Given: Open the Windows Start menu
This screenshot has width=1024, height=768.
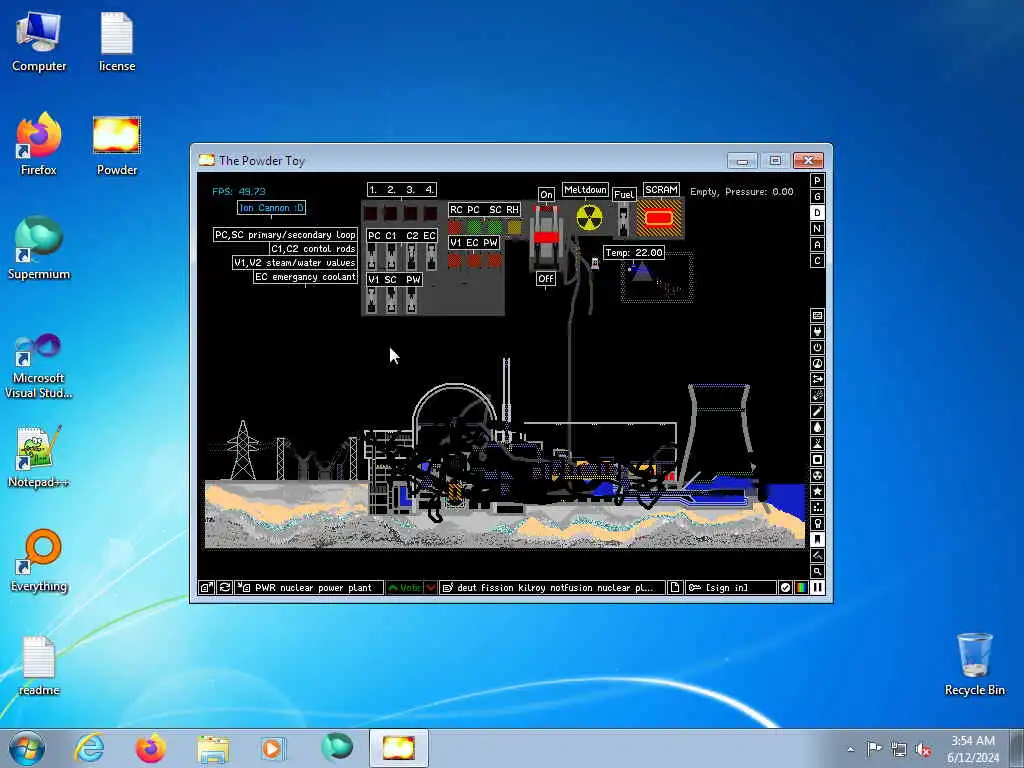Looking at the screenshot, I should 27,748.
